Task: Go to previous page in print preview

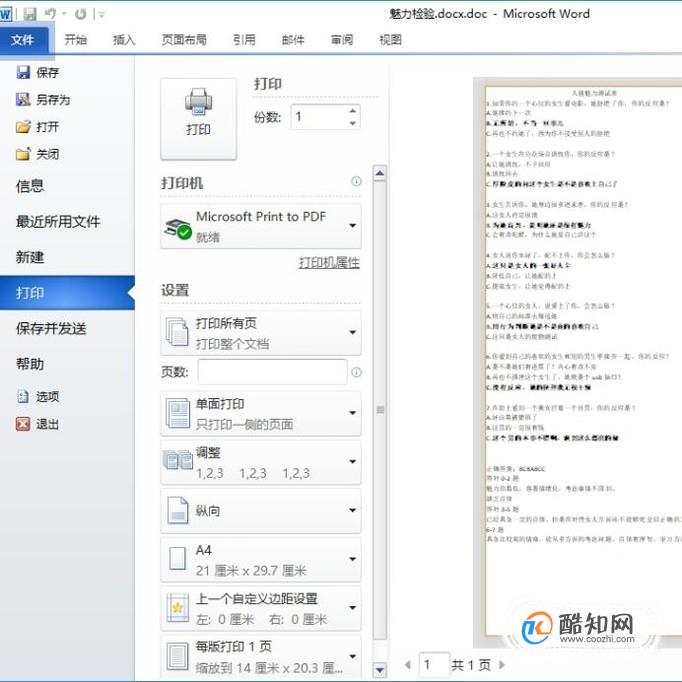Action: pos(408,665)
